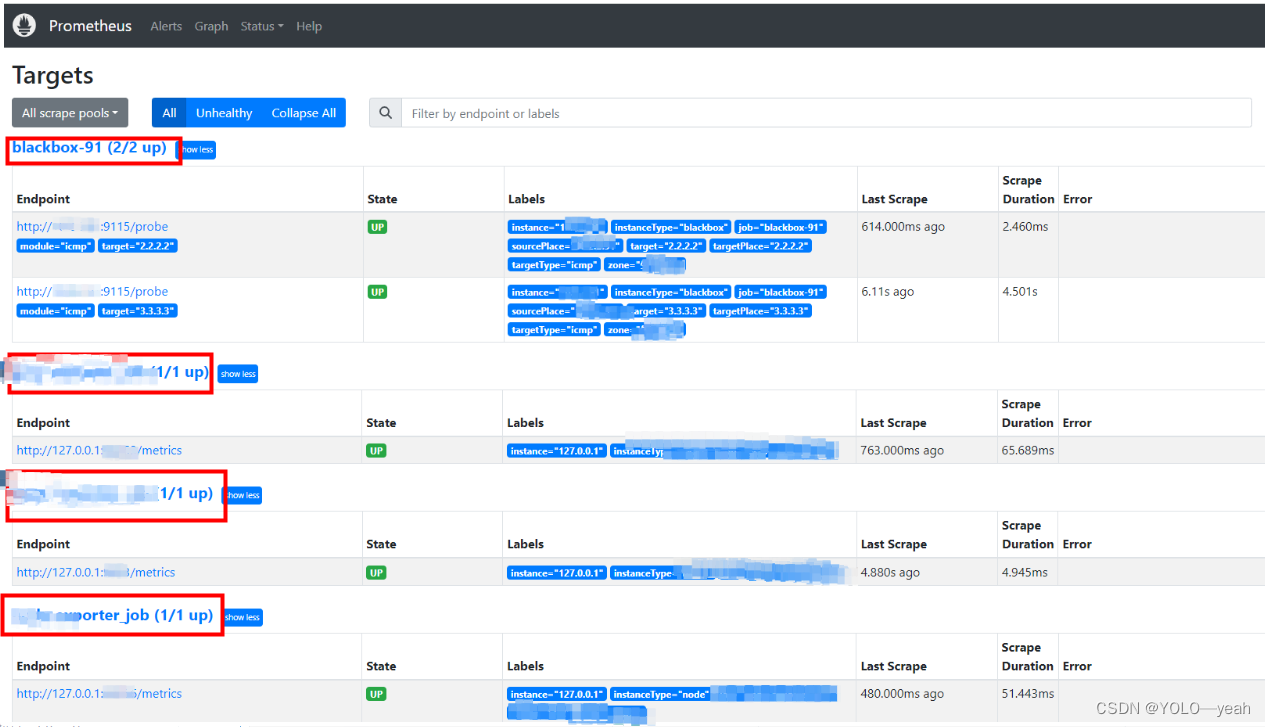Click the 2.460ms scrape duration value

(x=1025, y=227)
